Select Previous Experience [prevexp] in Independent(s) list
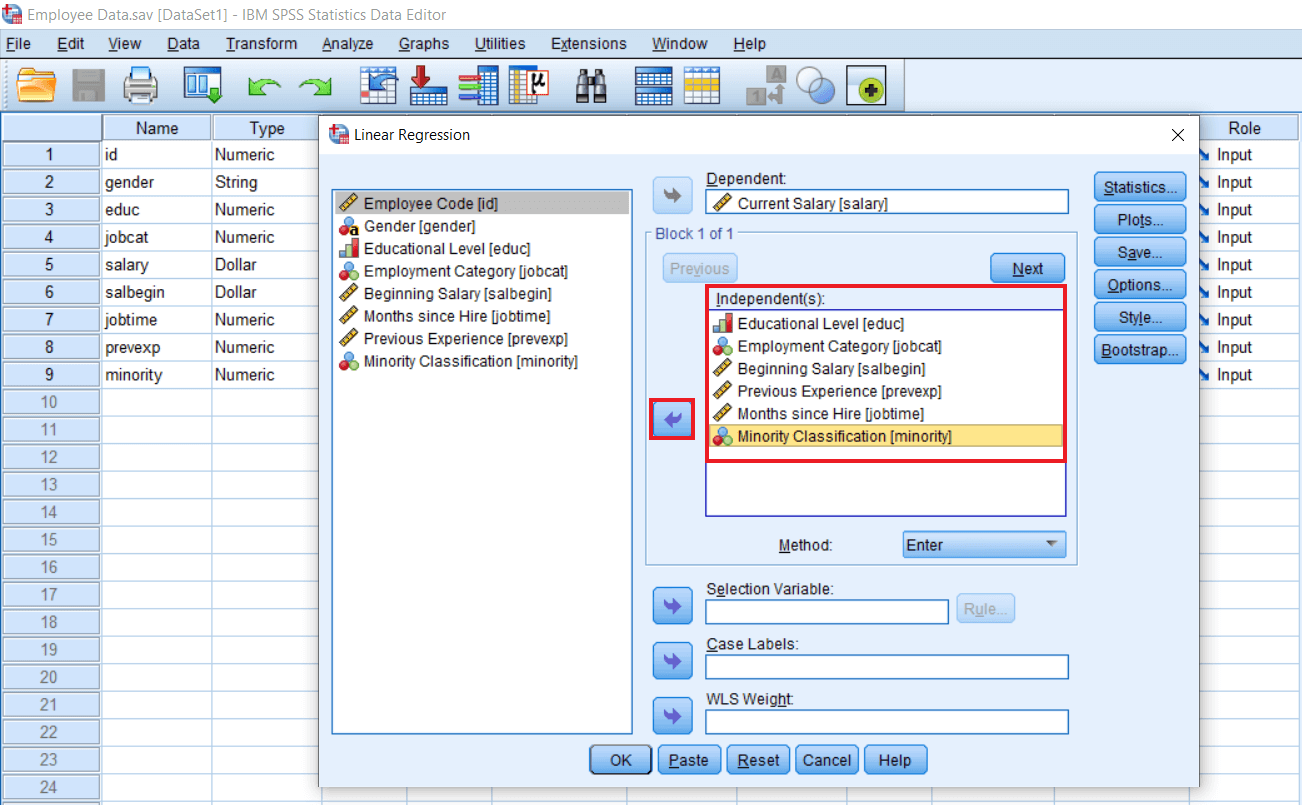This screenshot has width=1302, height=805. point(886,391)
